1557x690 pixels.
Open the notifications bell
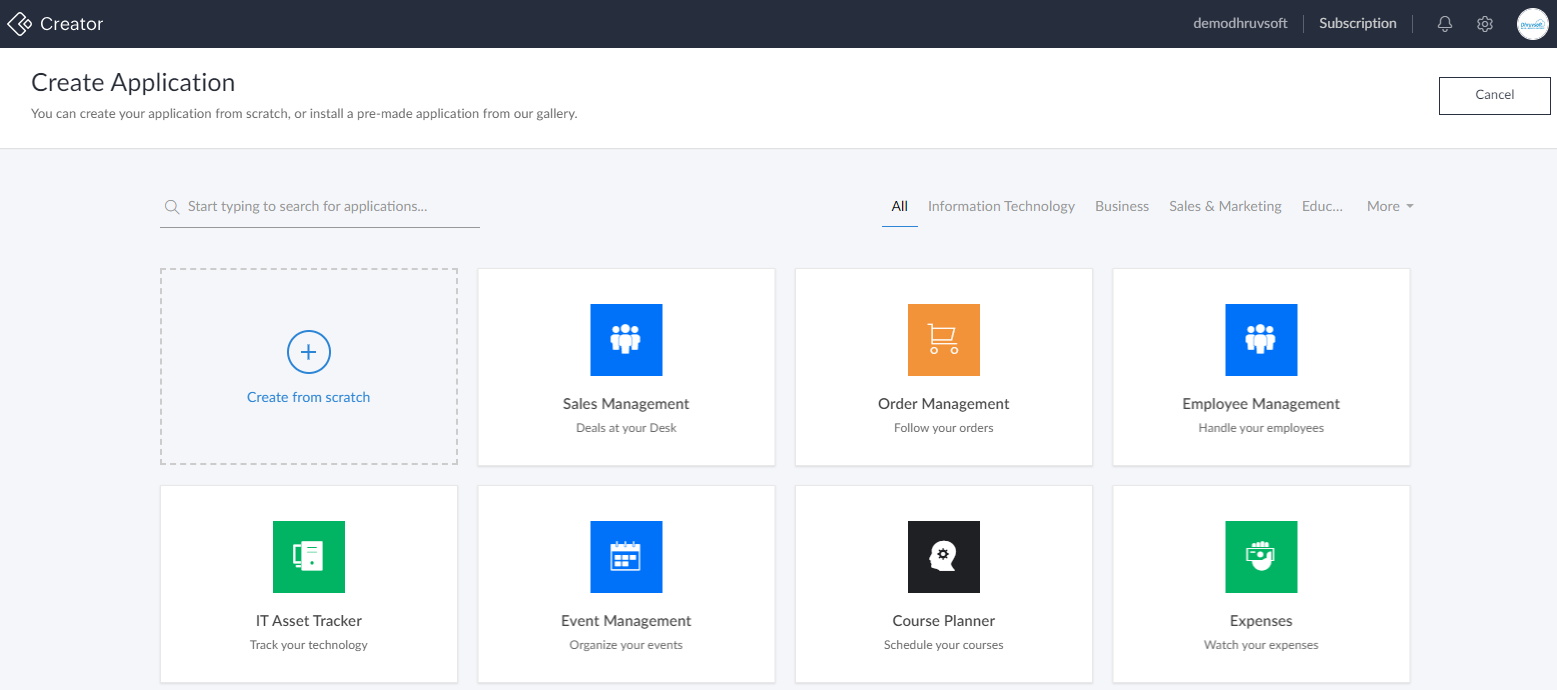click(1444, 23)
